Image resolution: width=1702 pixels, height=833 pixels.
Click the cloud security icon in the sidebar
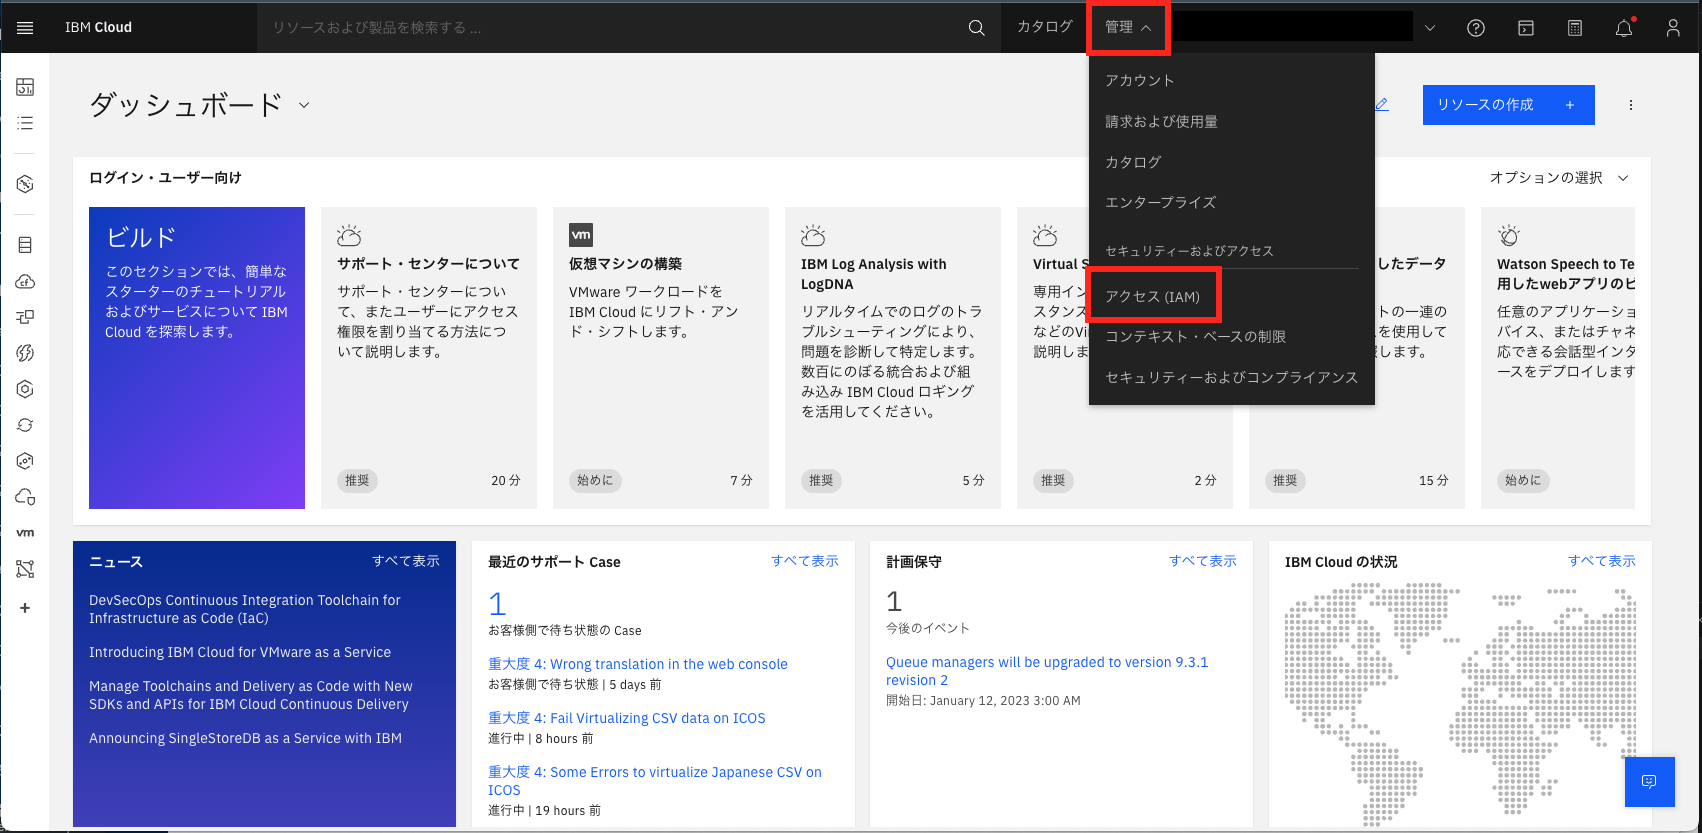pos(25,497)
